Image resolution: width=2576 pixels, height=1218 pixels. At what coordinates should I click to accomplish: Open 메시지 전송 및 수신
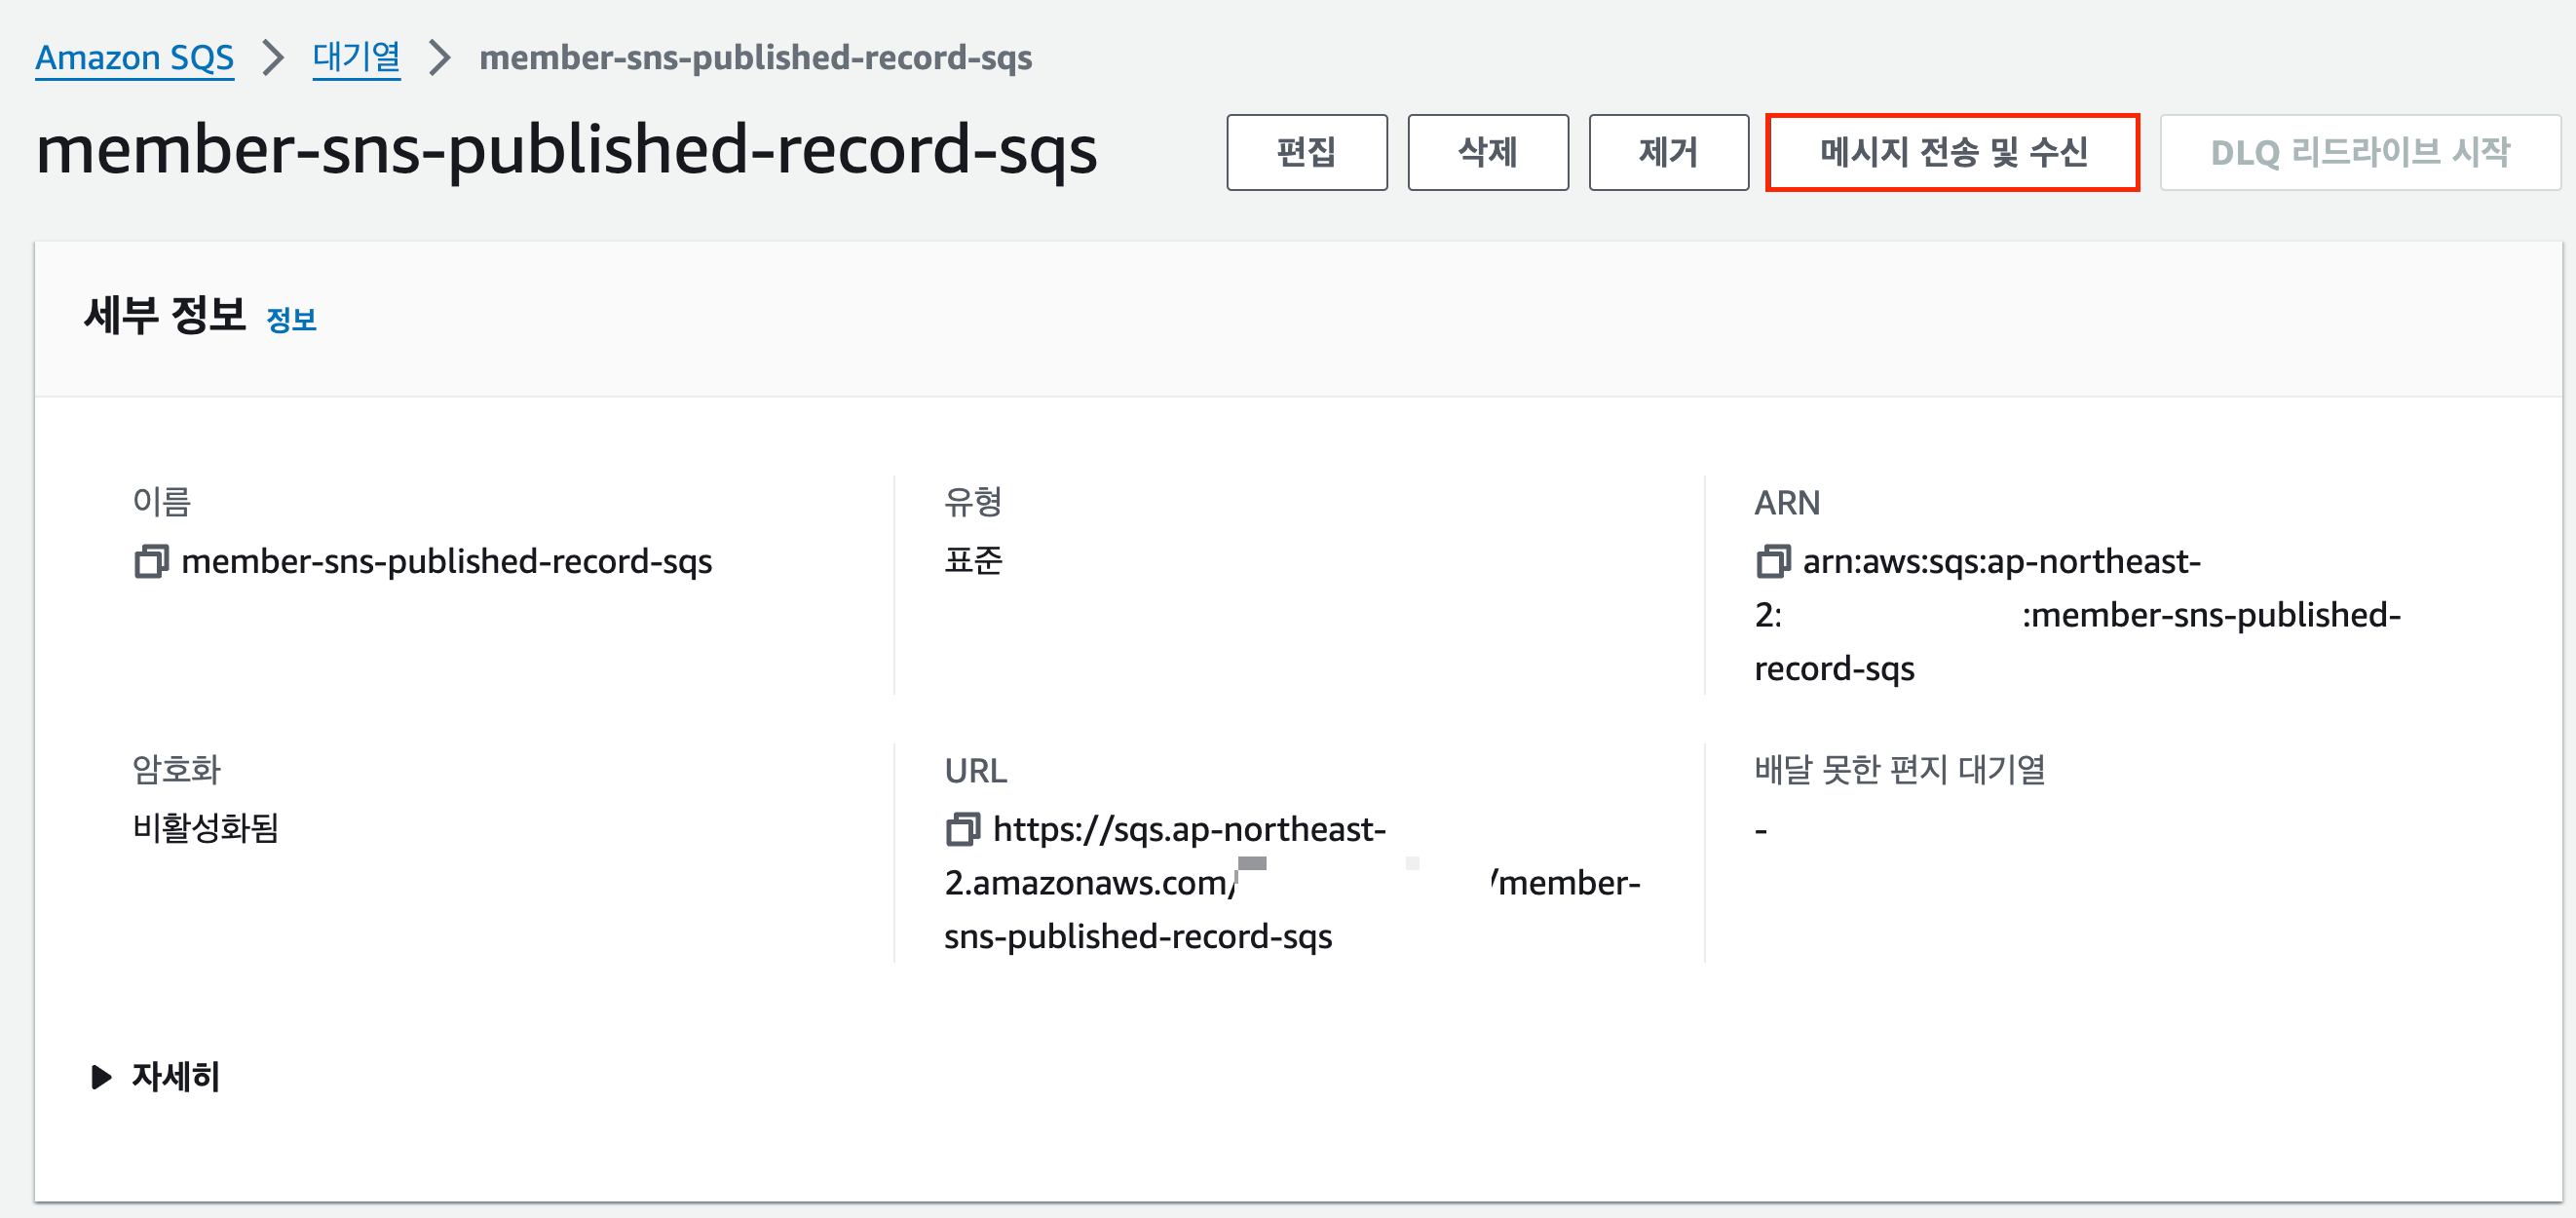[x=1952, y=152]
